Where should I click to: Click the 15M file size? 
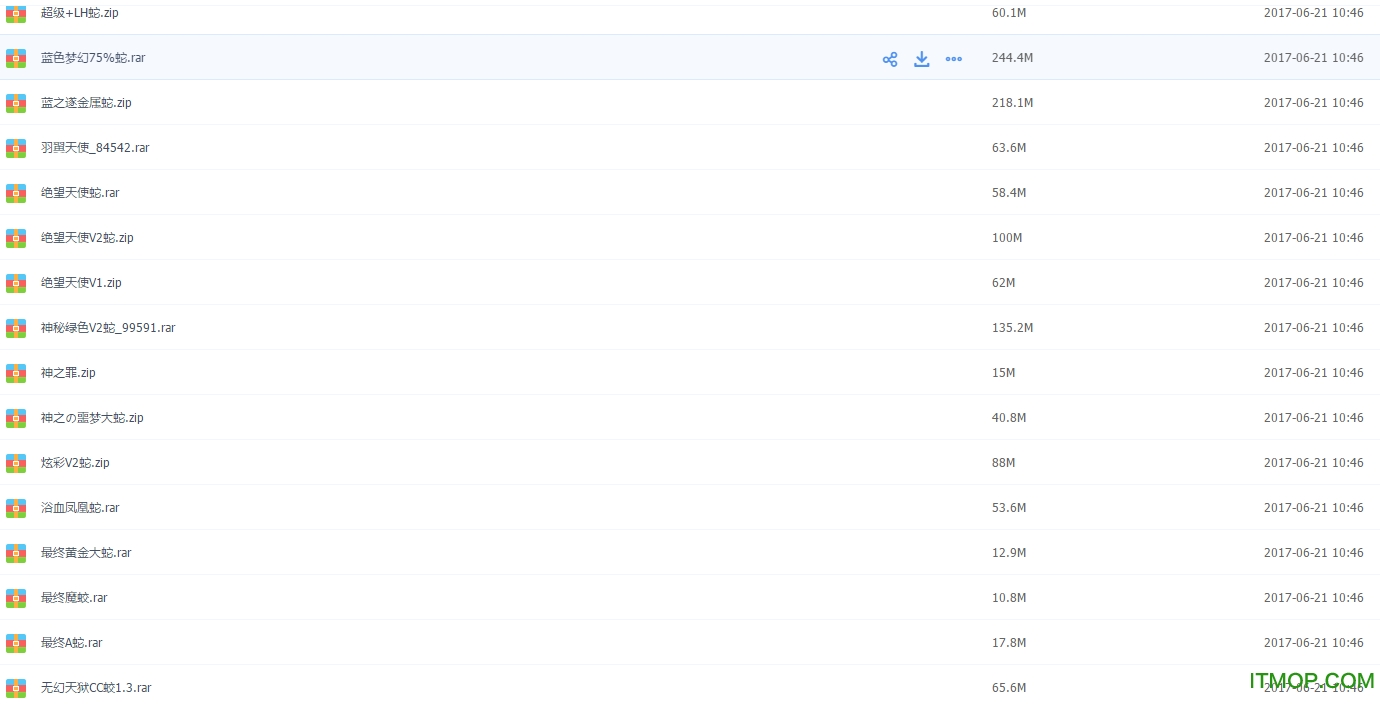point(1004,373)
